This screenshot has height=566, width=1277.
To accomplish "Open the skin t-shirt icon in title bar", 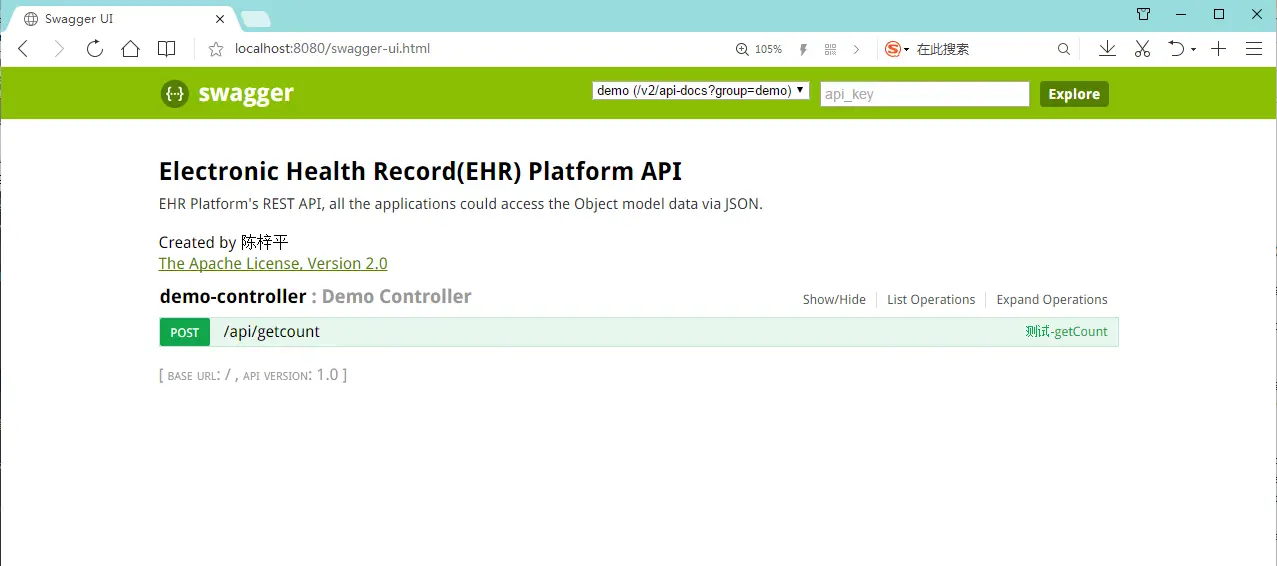I will [x=1144, y=14].
